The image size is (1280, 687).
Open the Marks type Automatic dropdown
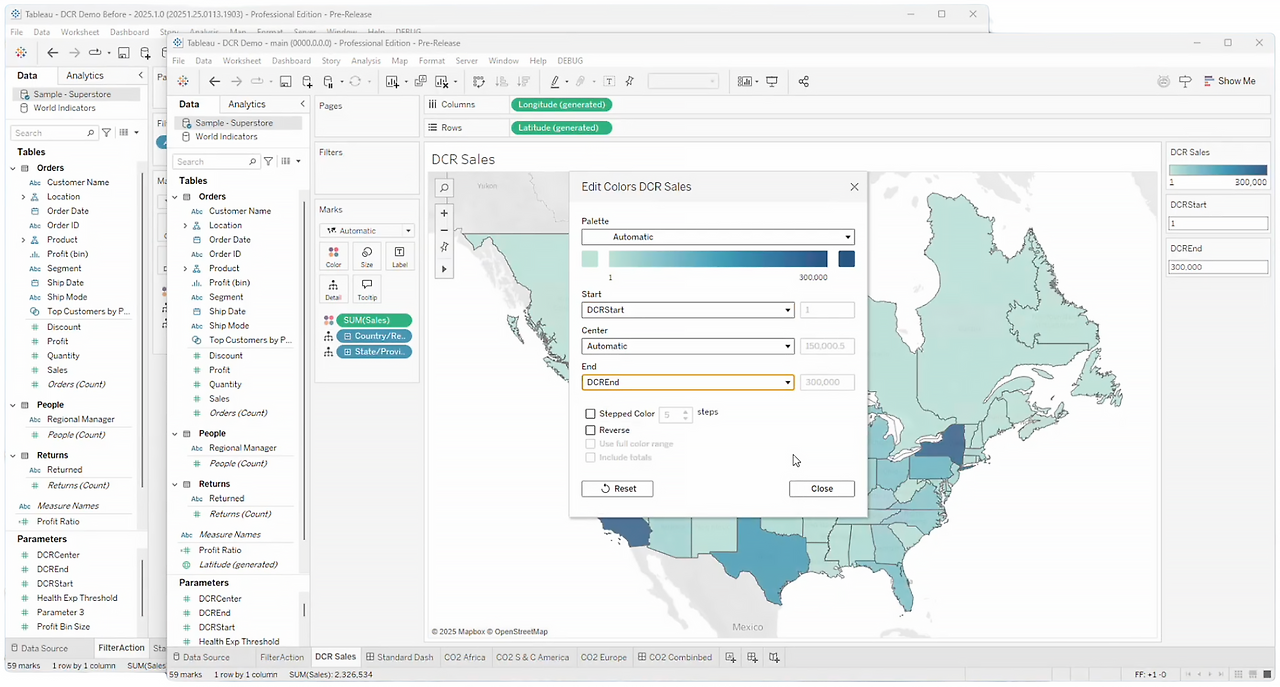click(x=367, y=230)
